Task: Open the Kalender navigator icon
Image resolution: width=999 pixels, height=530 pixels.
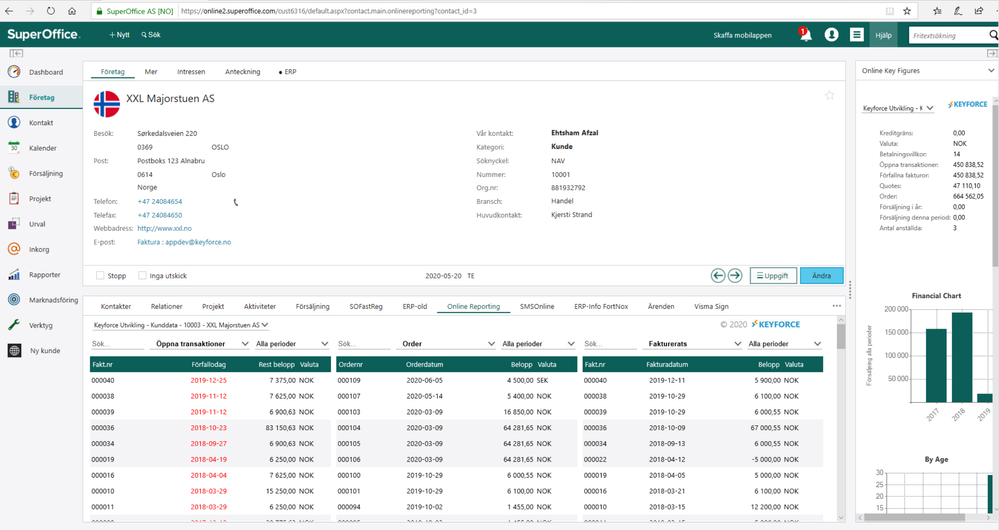Action: tap(14, 148)
